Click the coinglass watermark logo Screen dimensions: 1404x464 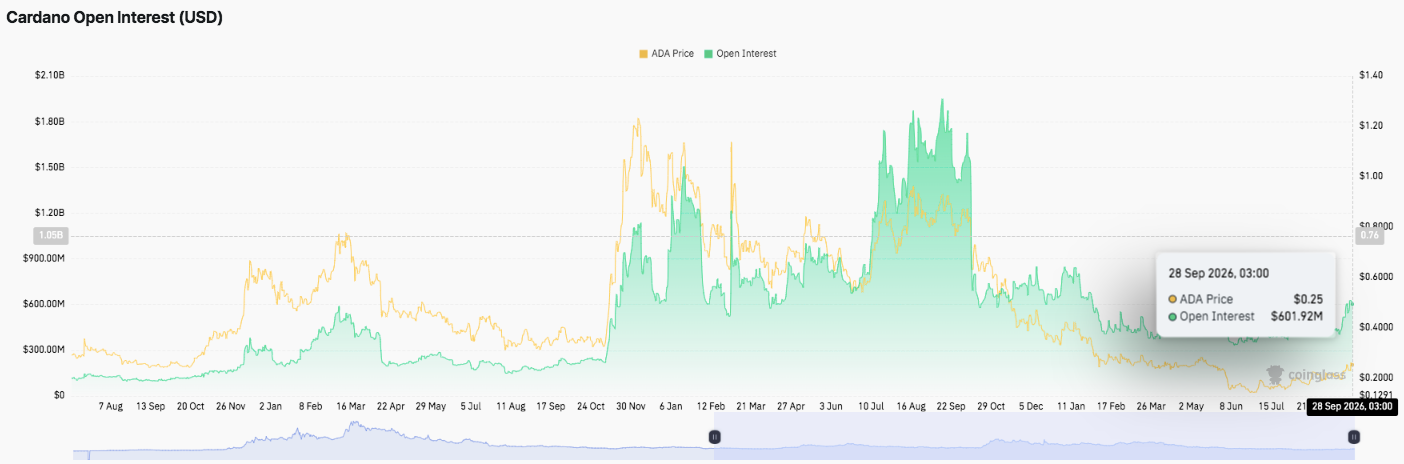click(x=1308, y=375)
